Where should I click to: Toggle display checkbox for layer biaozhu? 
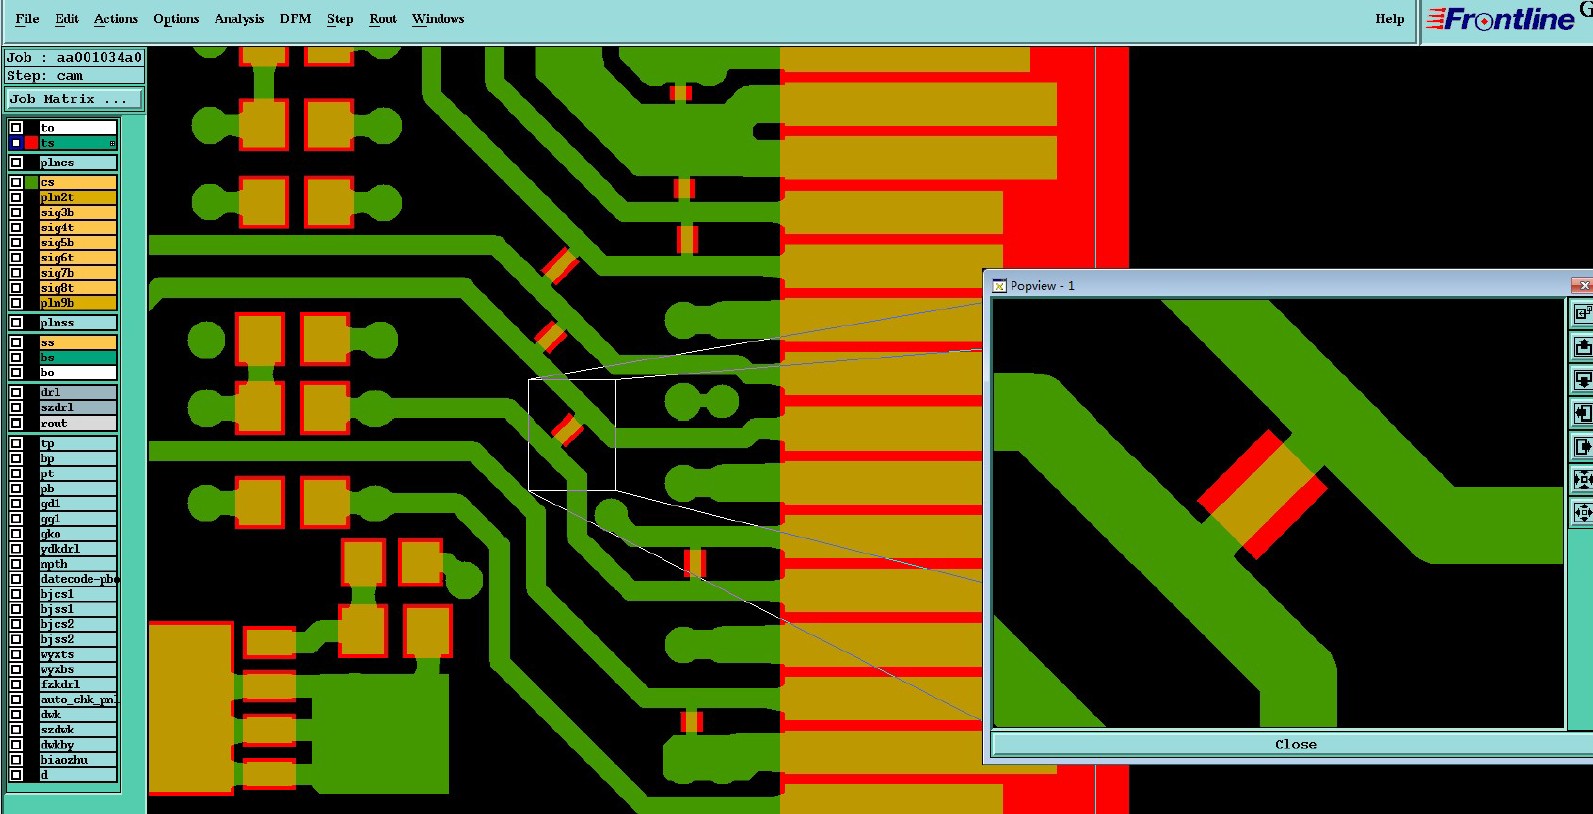[x=16, y=760]
